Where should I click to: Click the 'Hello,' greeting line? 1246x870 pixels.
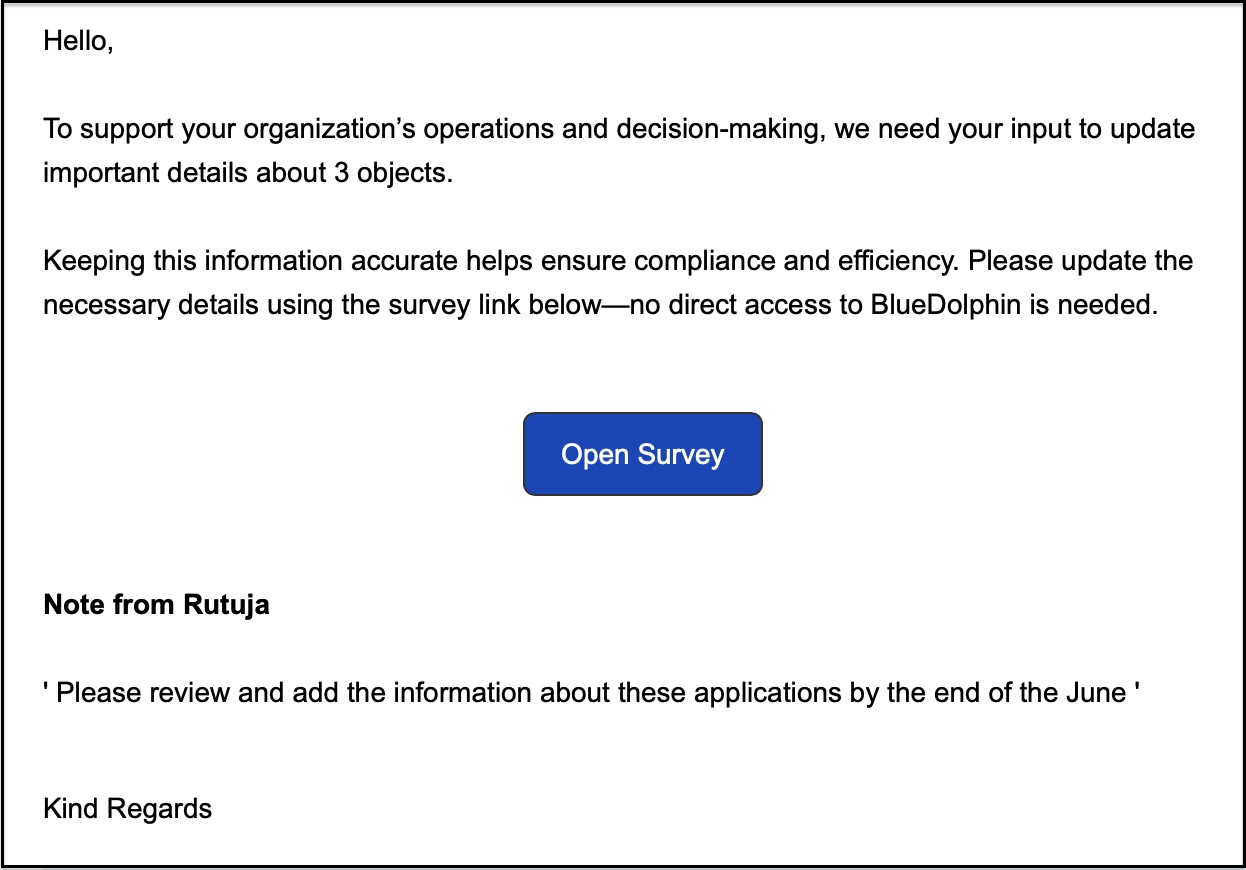click(x=78, y=43)
